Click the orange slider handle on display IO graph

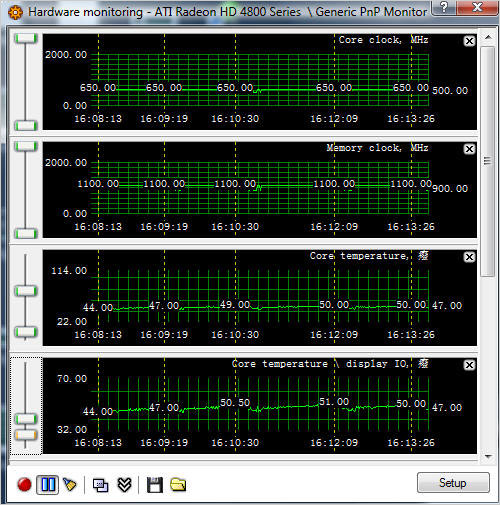(x=26, y=435)
